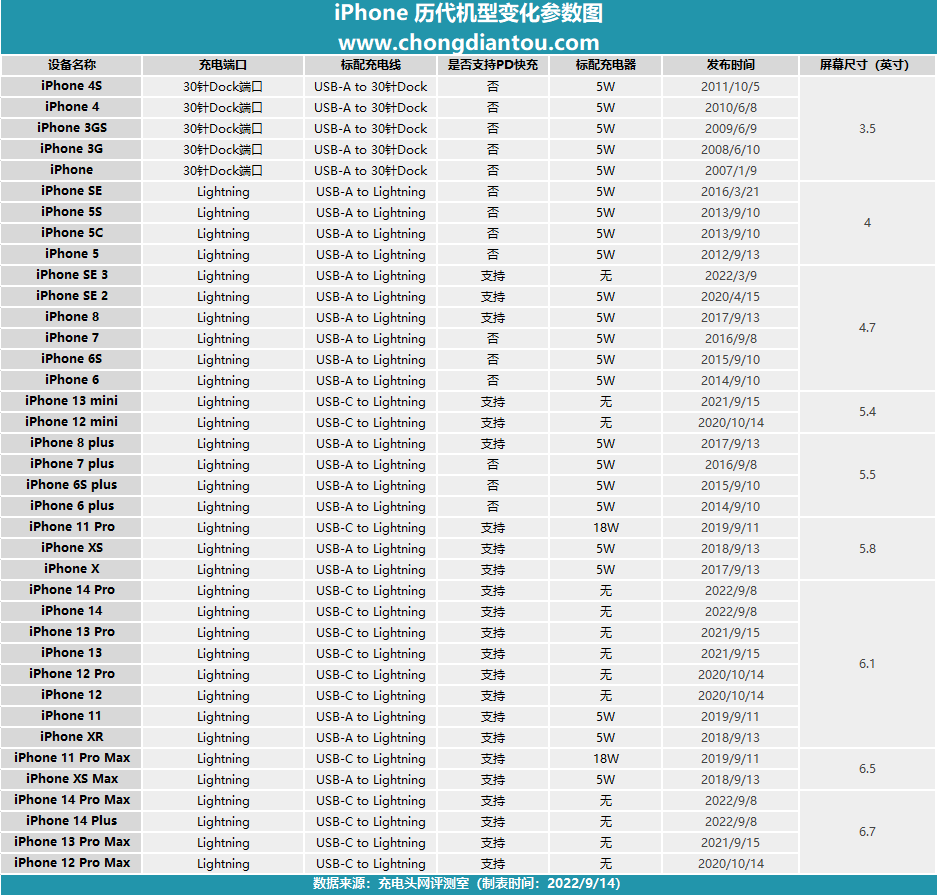Image resolution: width=937 pixels, height=895 pixels.
Task: Click the 数据来源 footer text
Action: (x=467, y=884)
